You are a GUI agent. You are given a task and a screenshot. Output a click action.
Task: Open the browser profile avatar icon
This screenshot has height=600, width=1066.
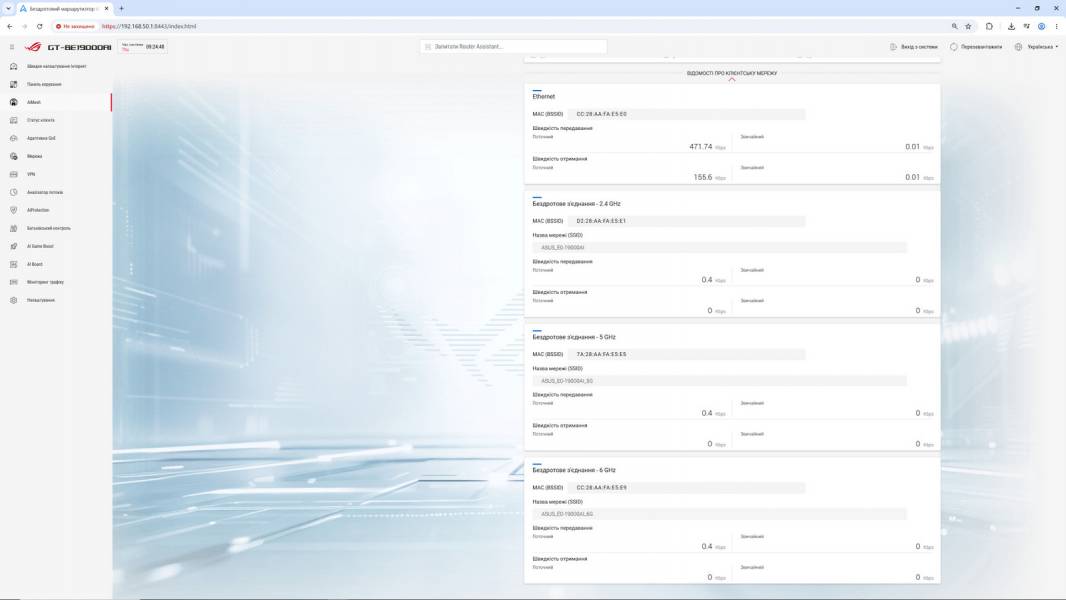(x=1041, y=27)
